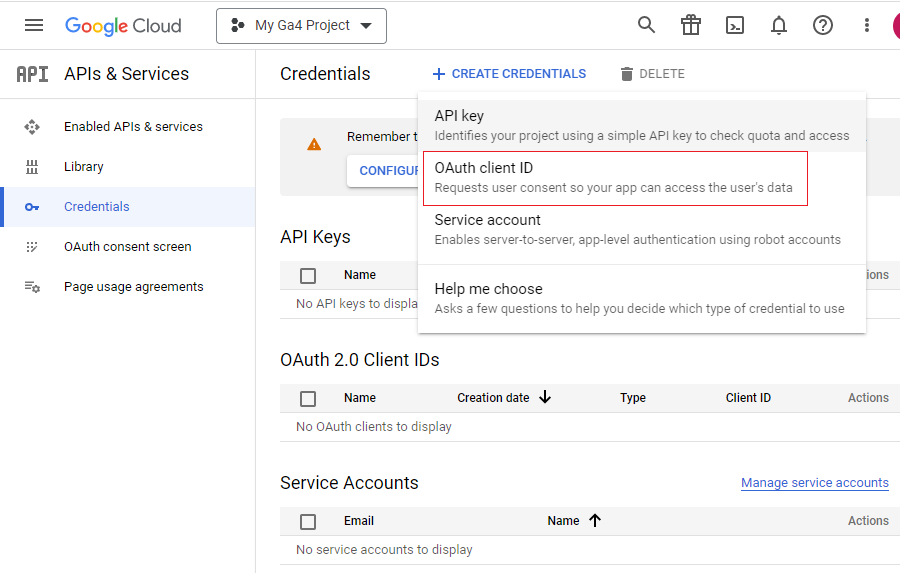900x573 pixels.
Task: Click the Enabled APIs & services icon
Action: [x=32, y=127]
